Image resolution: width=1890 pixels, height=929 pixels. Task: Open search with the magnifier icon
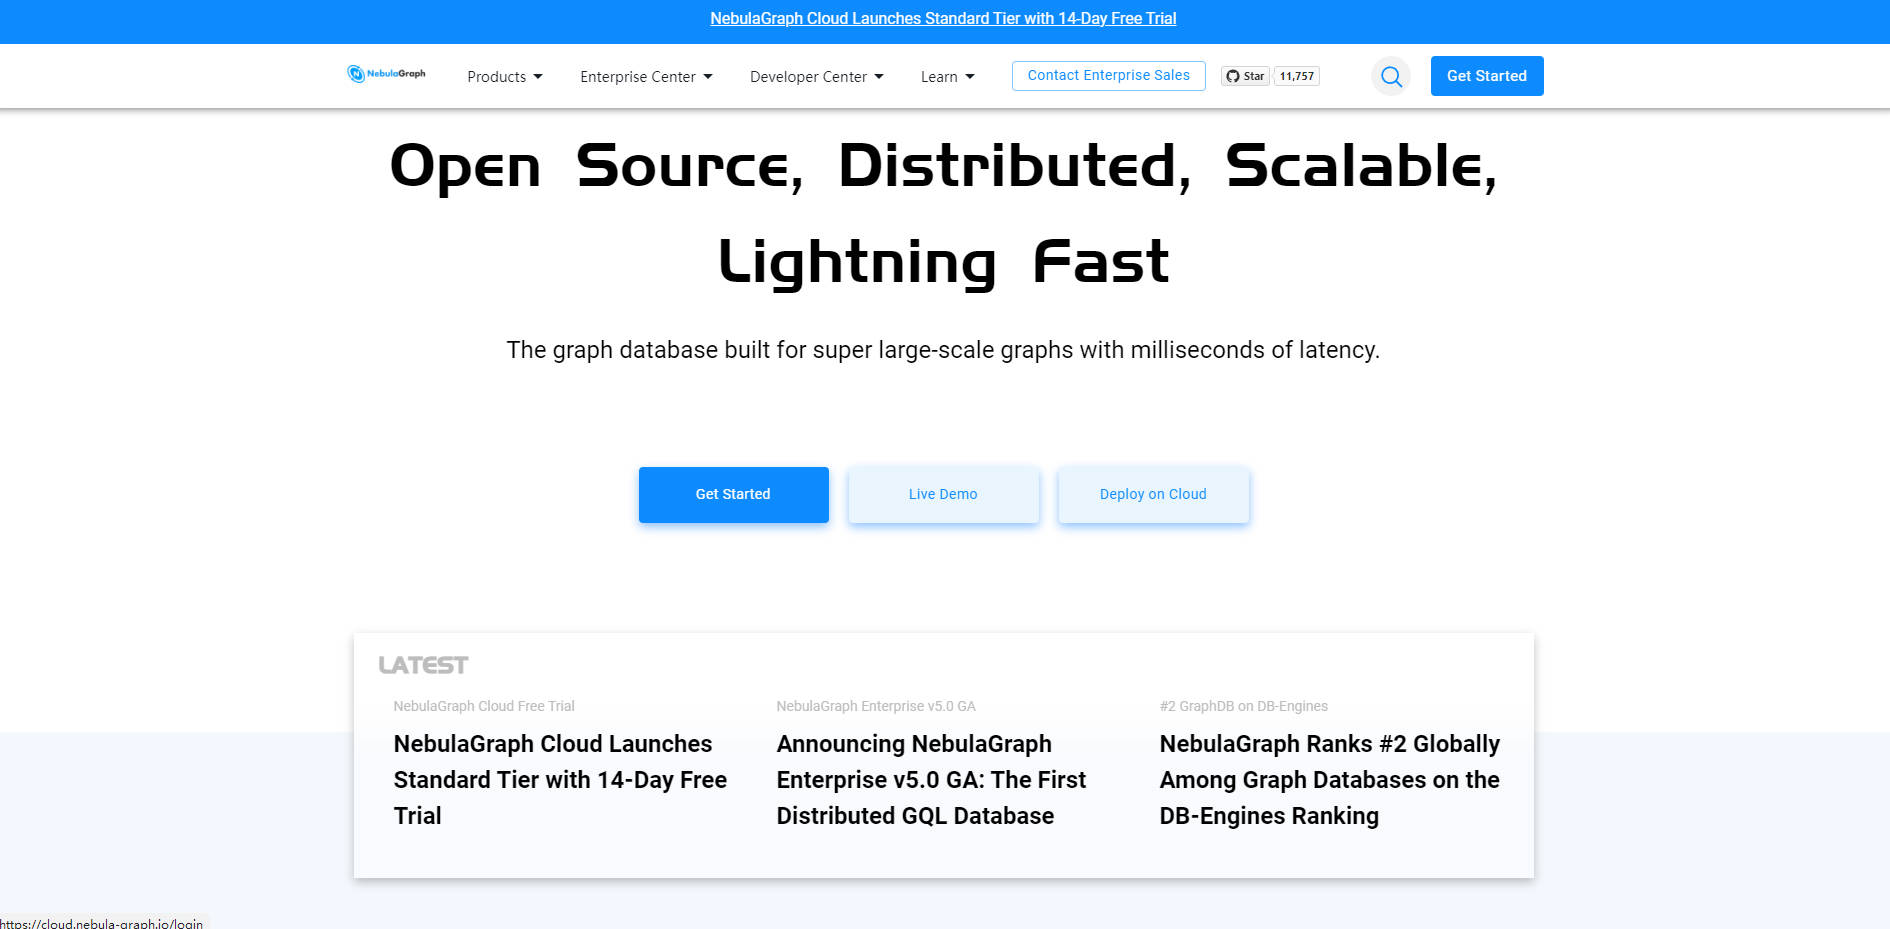click(x=1391, y=76)
